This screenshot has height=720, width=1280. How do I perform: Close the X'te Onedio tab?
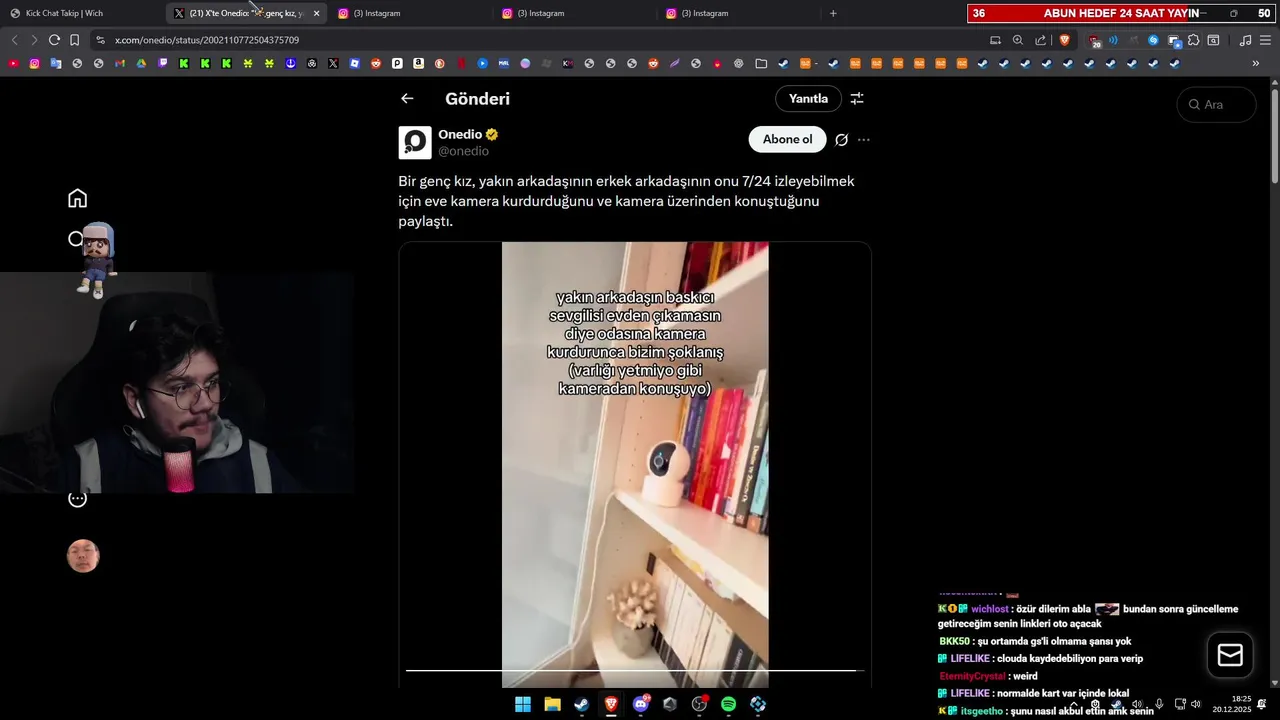pos(316,13)
